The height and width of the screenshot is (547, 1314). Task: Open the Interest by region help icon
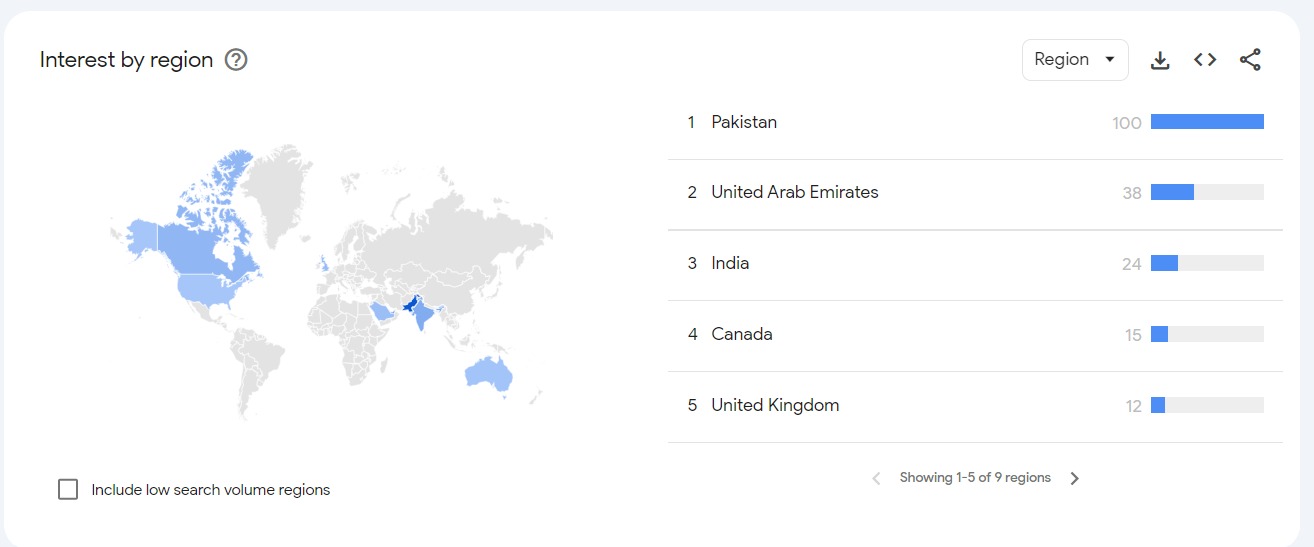click(x=236, y=60)
